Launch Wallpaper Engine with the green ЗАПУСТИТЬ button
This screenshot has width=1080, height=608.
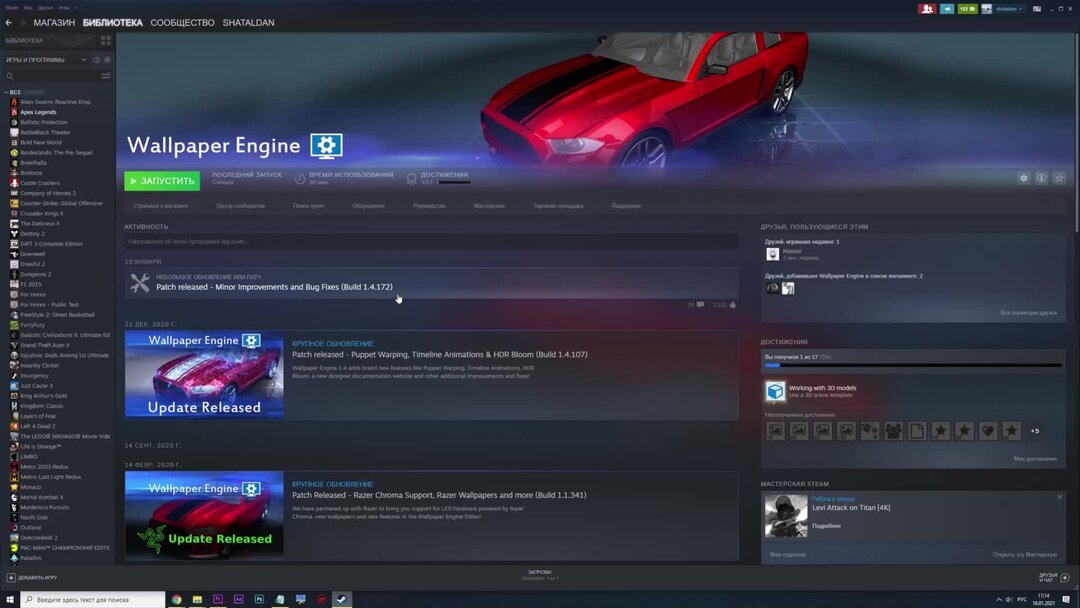[x=162, y=180]
